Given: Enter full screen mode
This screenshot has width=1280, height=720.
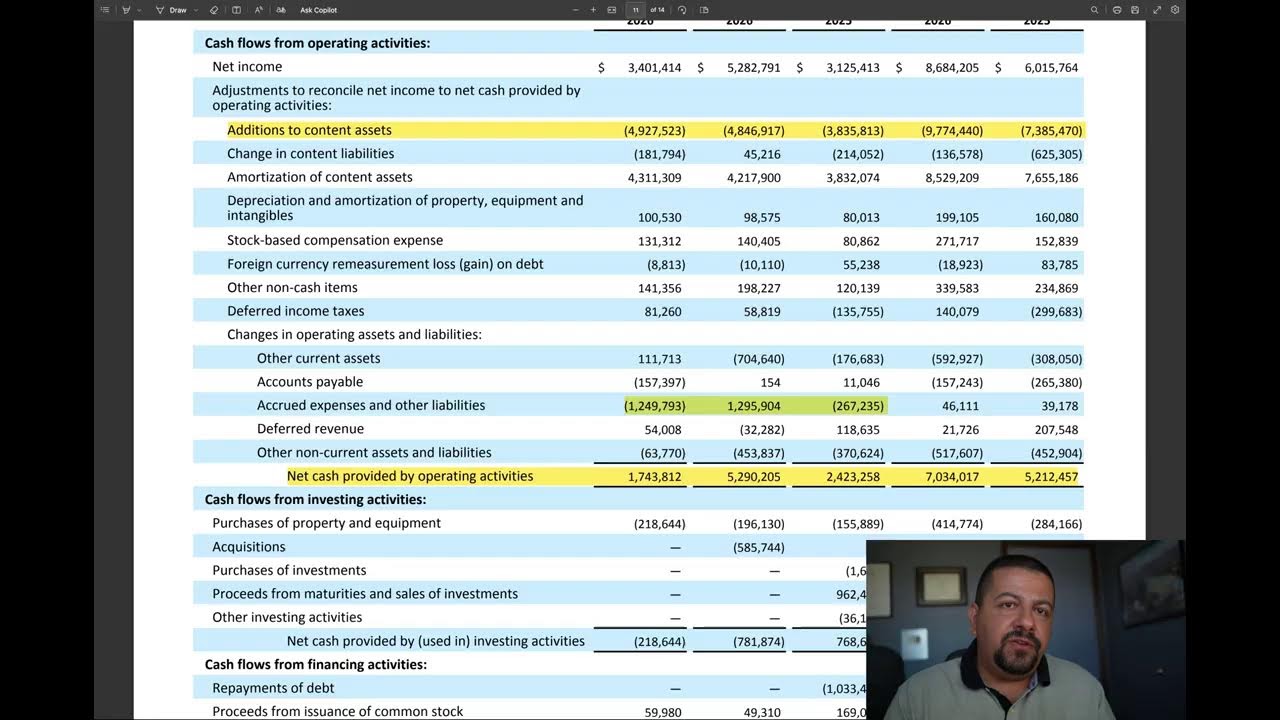Looking at the screenshot, I should coord(1158,10).
